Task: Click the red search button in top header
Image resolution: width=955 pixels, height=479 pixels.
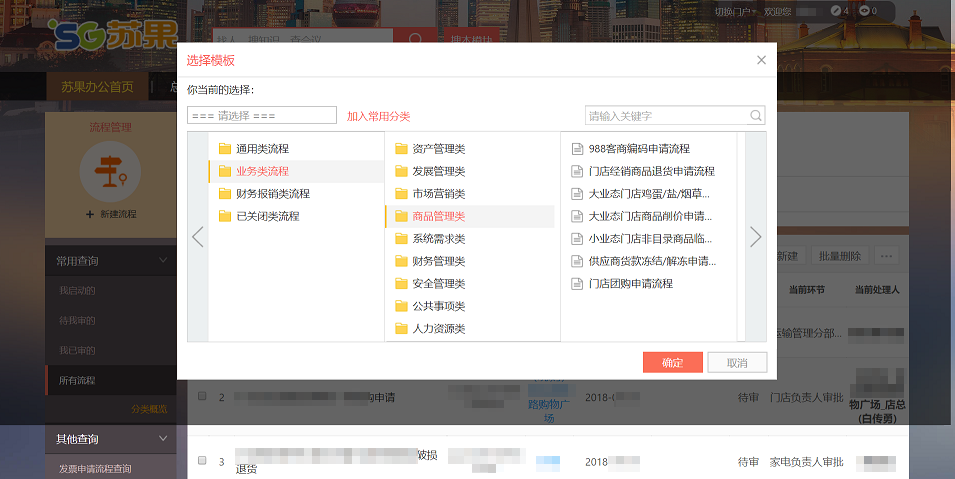Action: [412, 39]
